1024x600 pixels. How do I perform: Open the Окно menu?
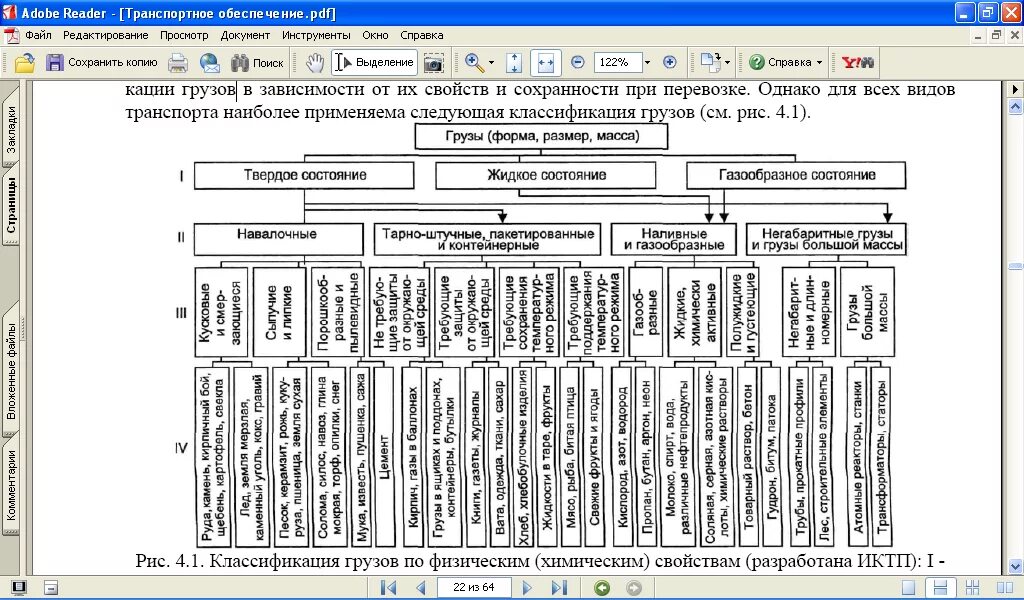(x=376, y=35)
